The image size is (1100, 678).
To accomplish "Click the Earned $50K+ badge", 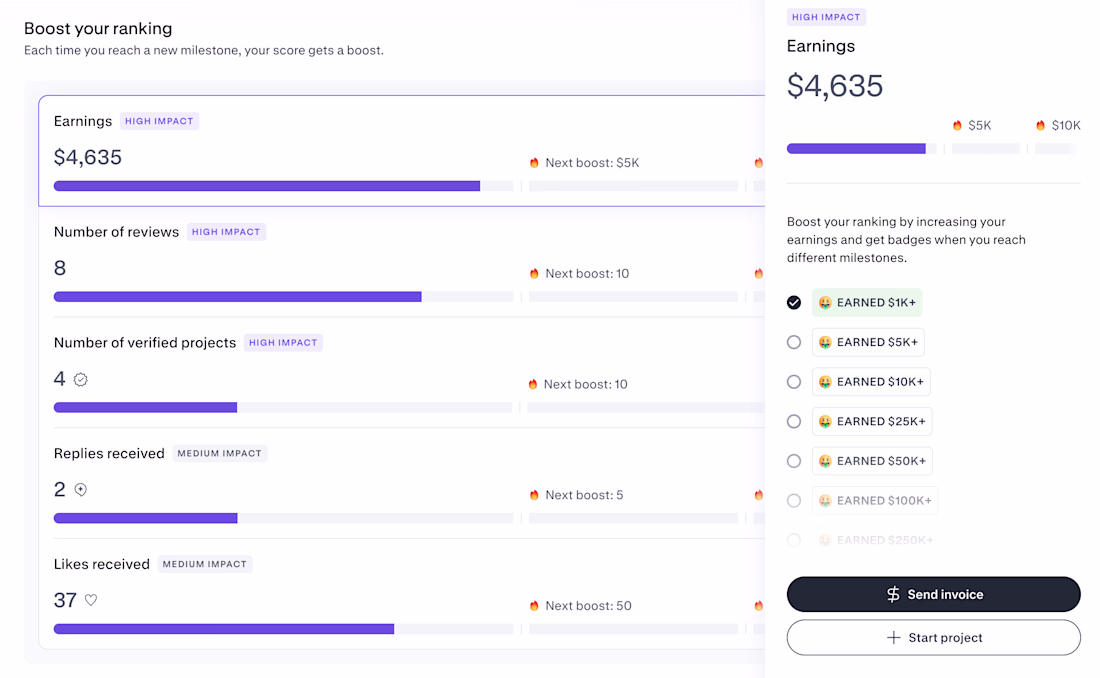I will click(872, 461).
